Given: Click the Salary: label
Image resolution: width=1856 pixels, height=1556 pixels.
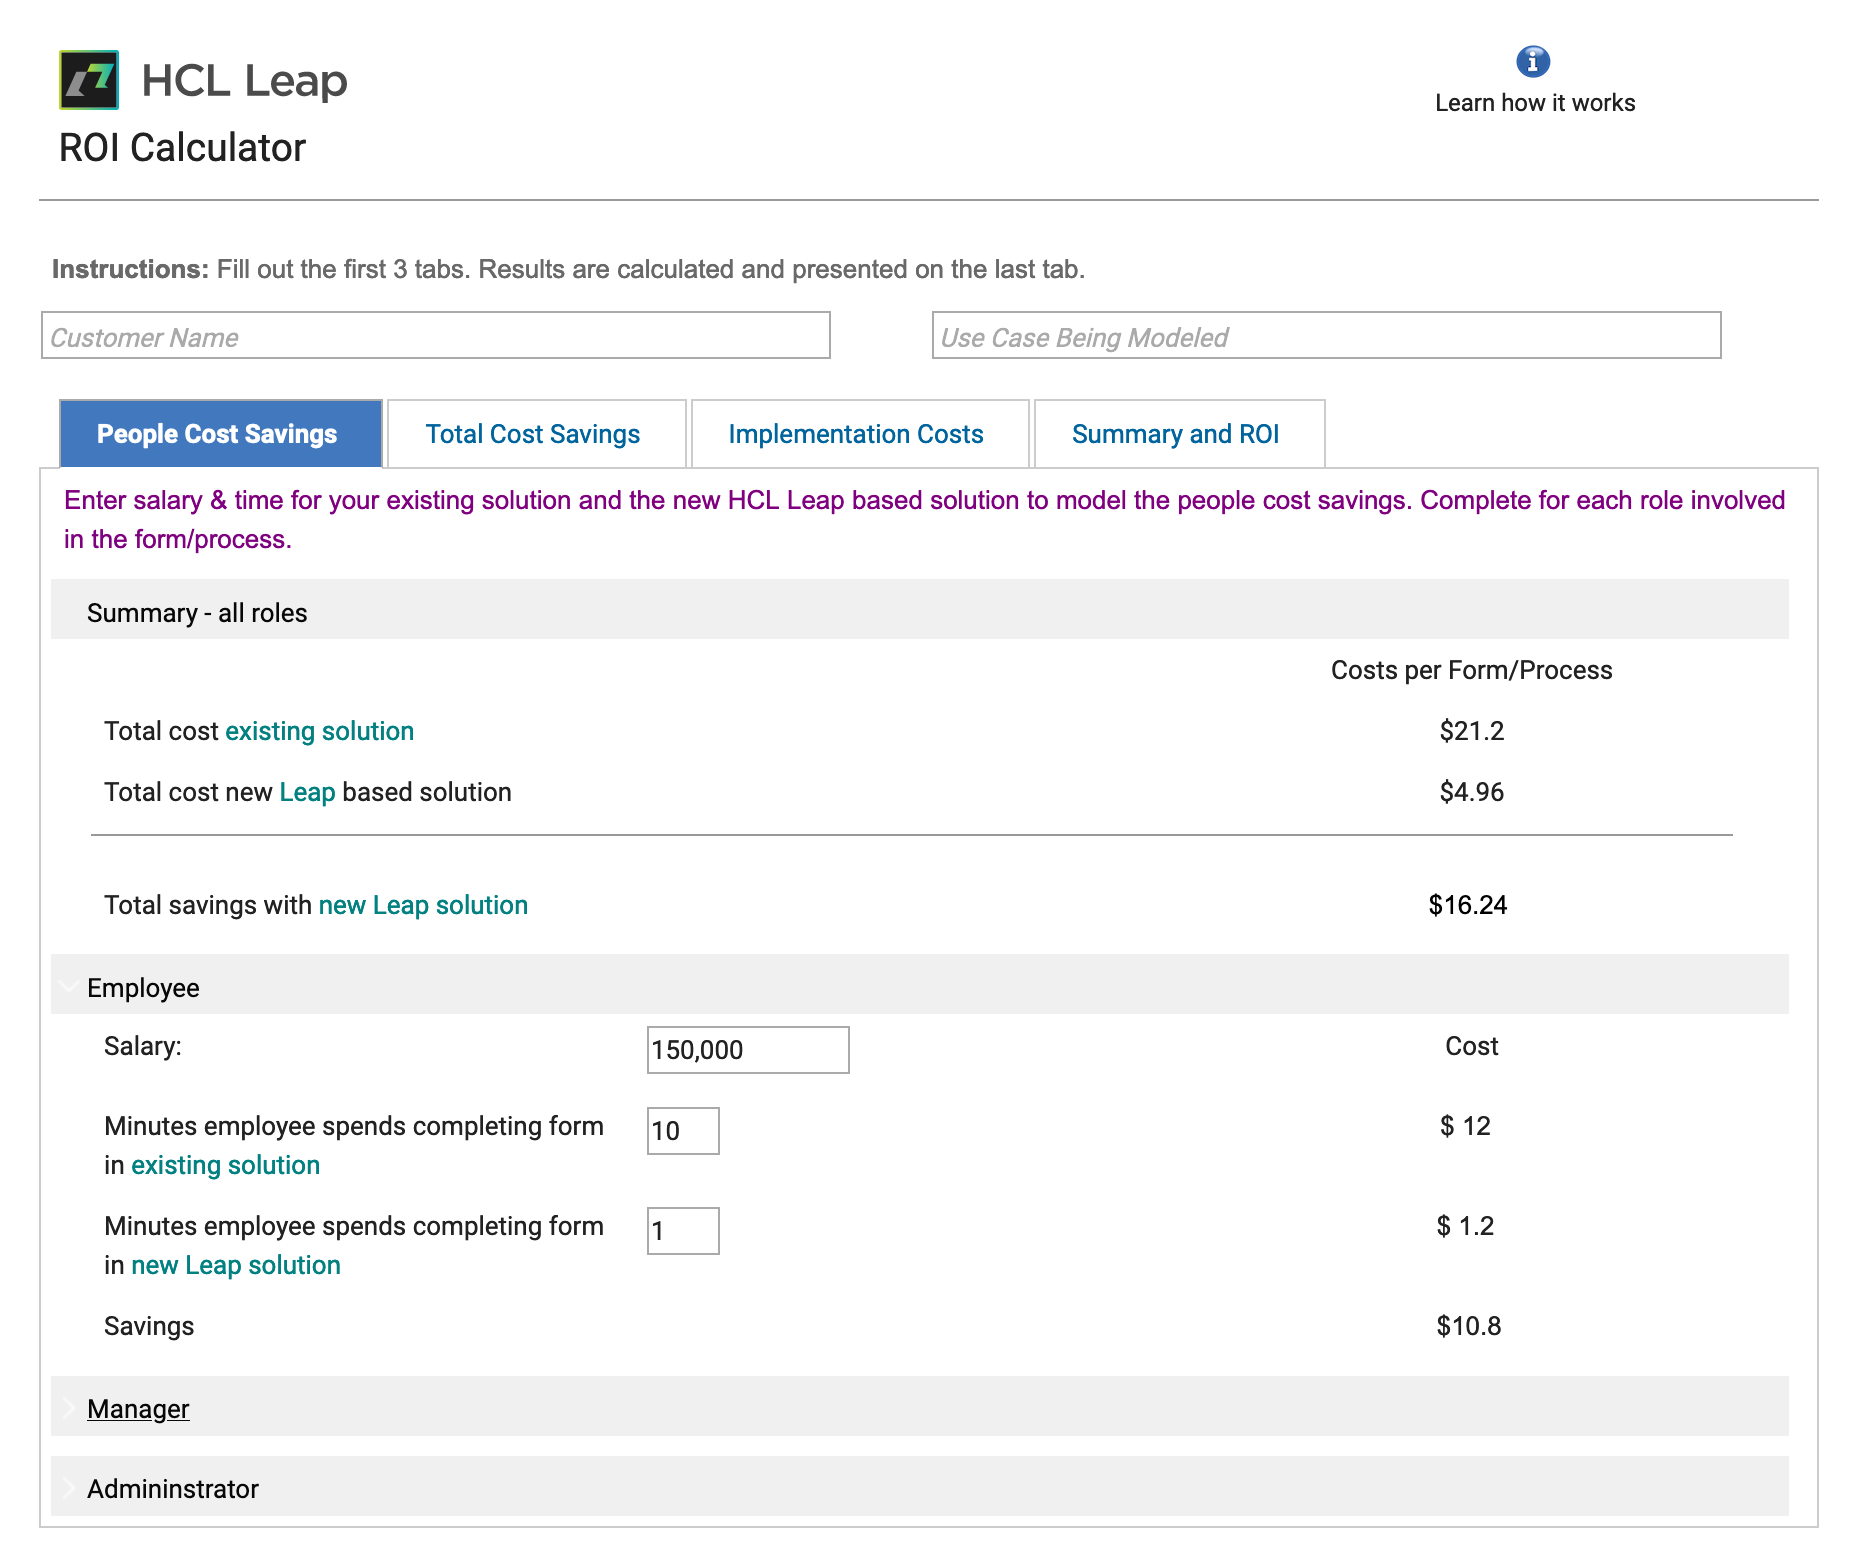Looking at the screenshot, I should (x=143, y=1046).
